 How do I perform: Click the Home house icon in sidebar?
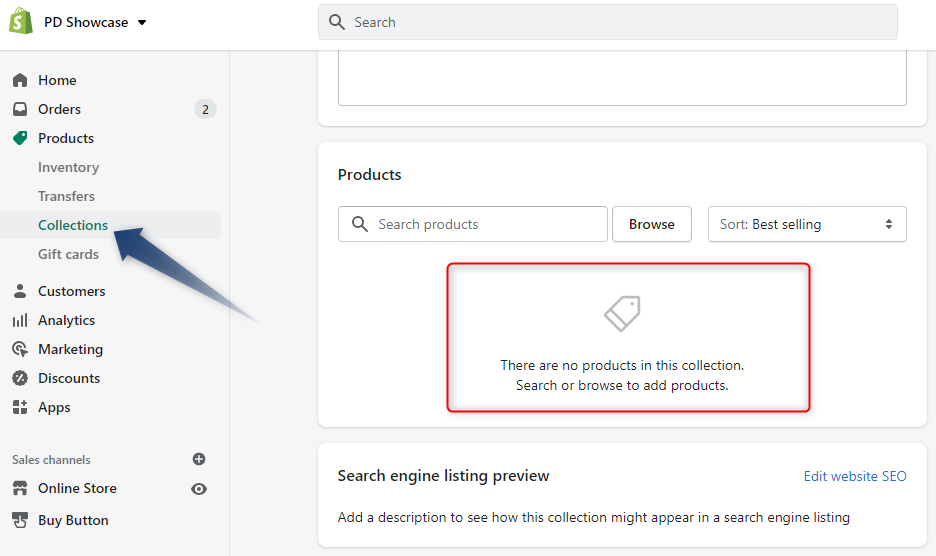coord(20,80)
